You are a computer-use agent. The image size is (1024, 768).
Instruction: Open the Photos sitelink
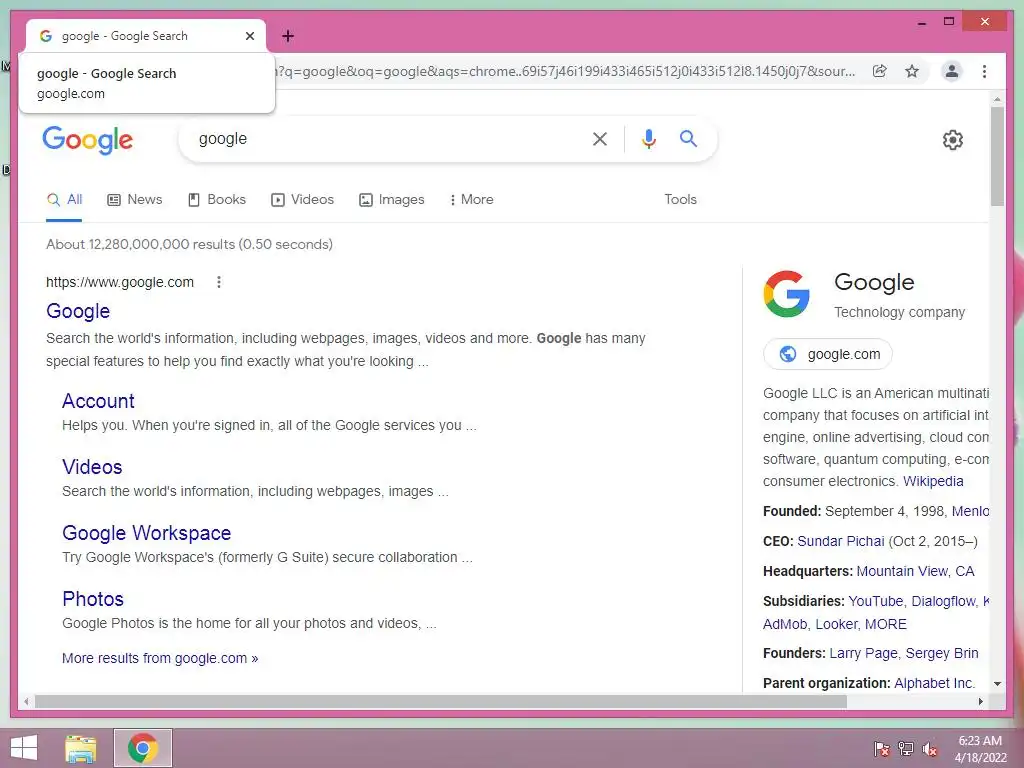click(x=93, y=599)
